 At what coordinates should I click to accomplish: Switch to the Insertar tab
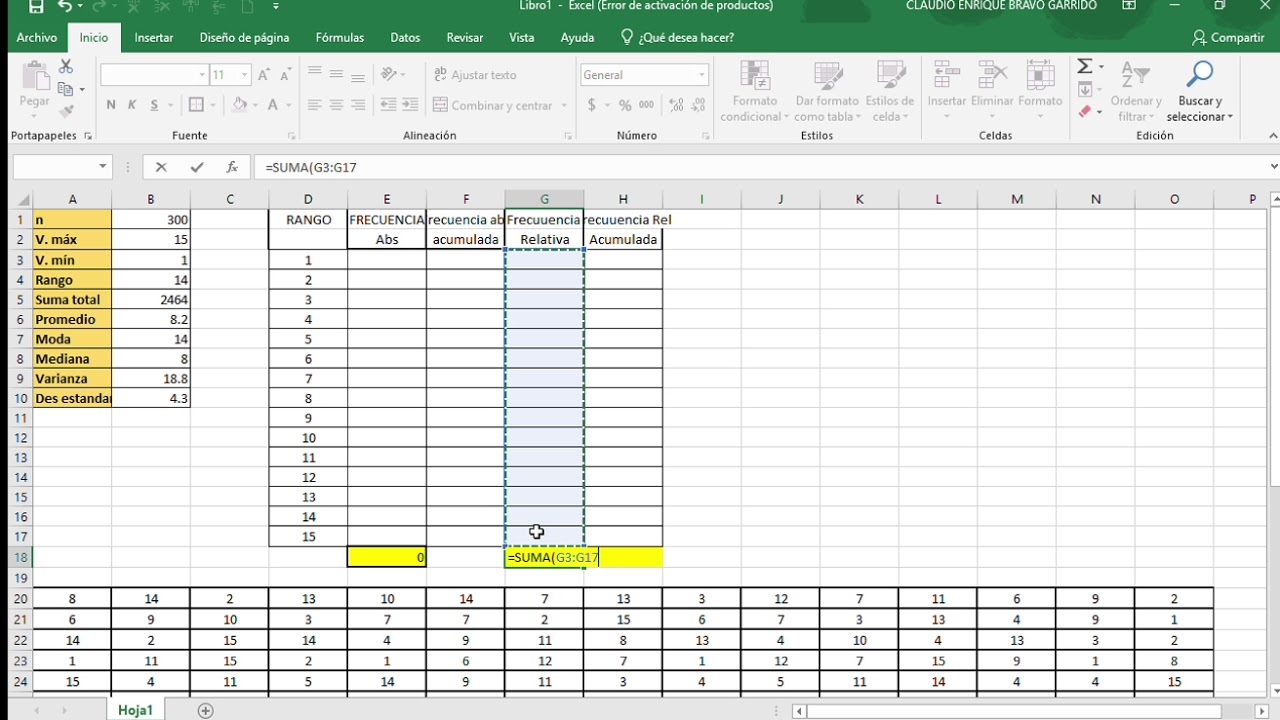[154, 38]
